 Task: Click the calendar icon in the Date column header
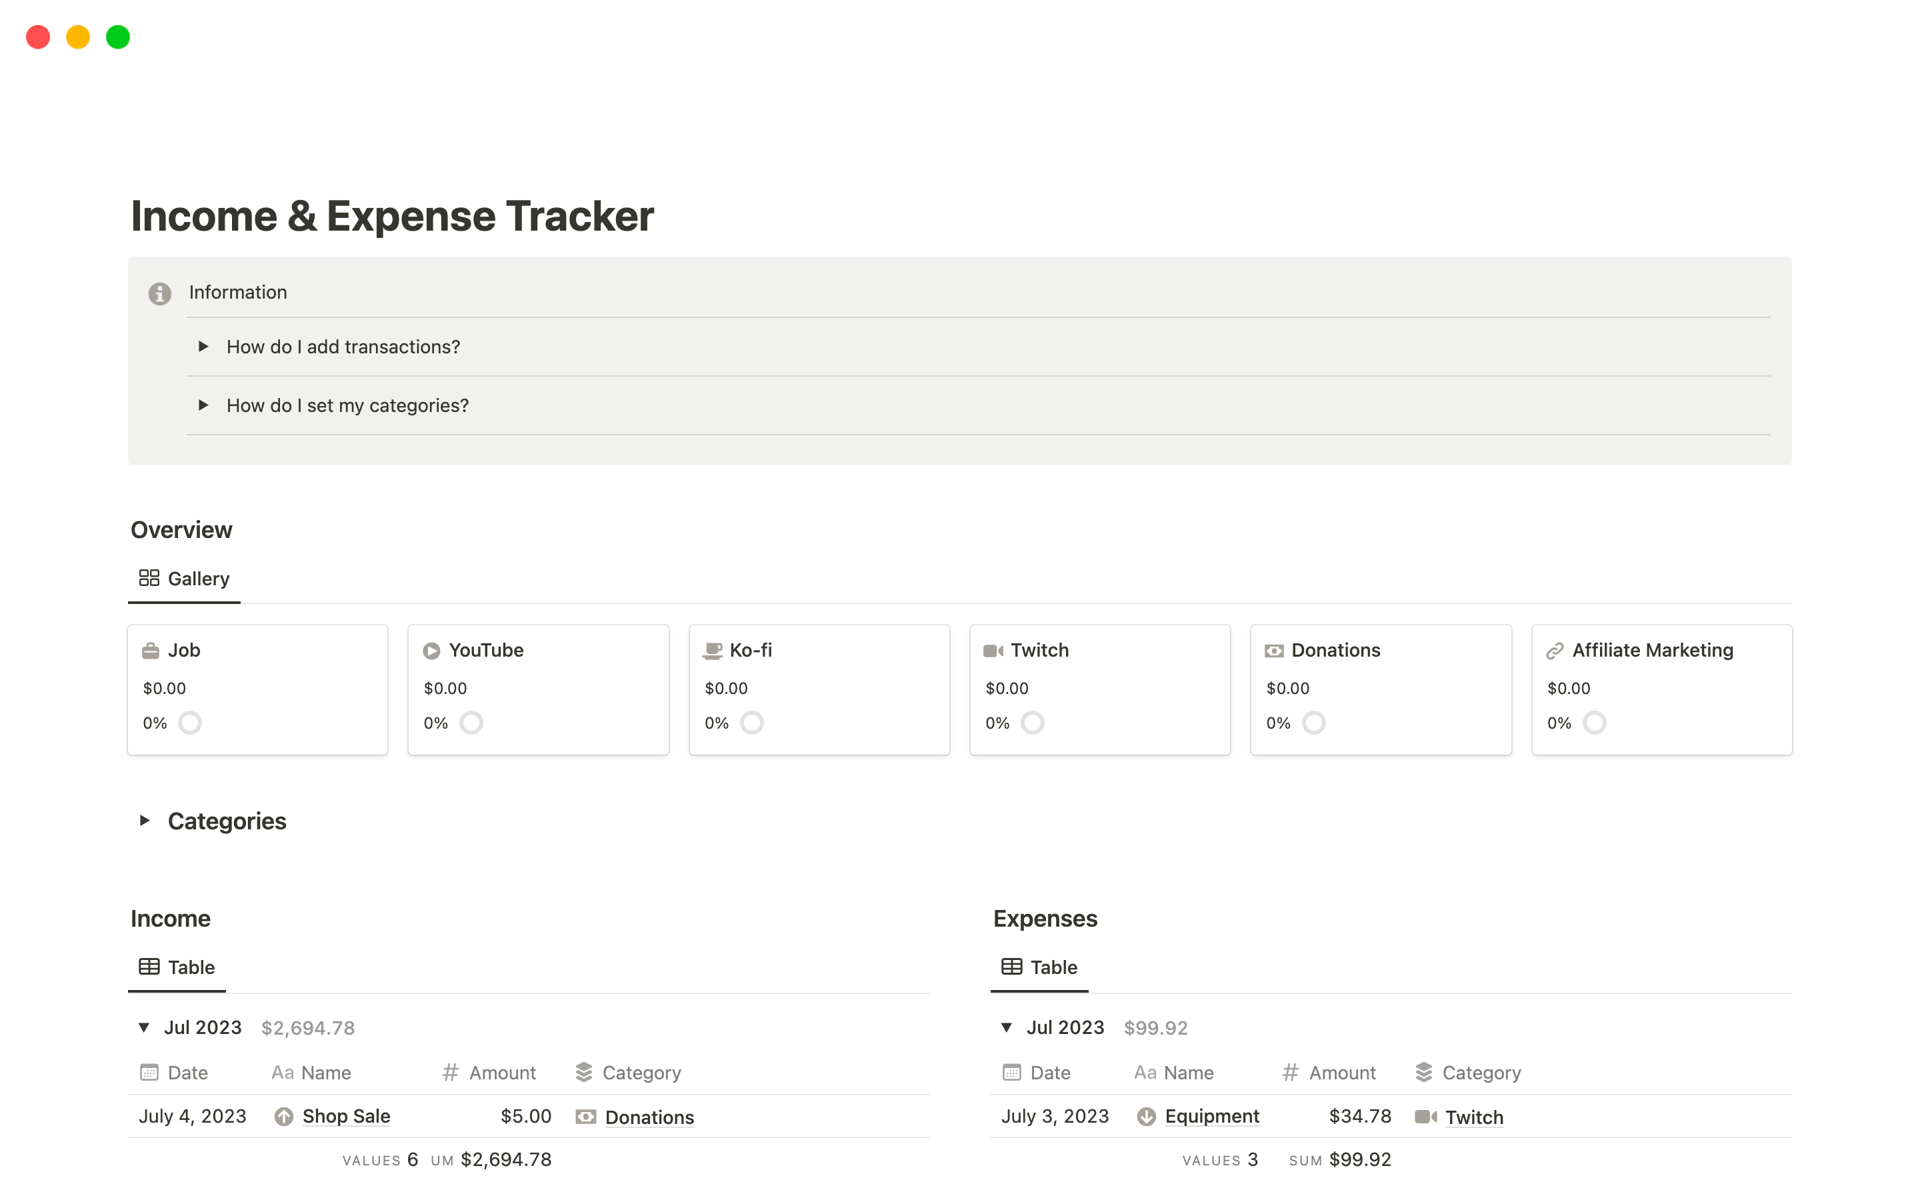pyautogui.click(x=148, y=1072)
